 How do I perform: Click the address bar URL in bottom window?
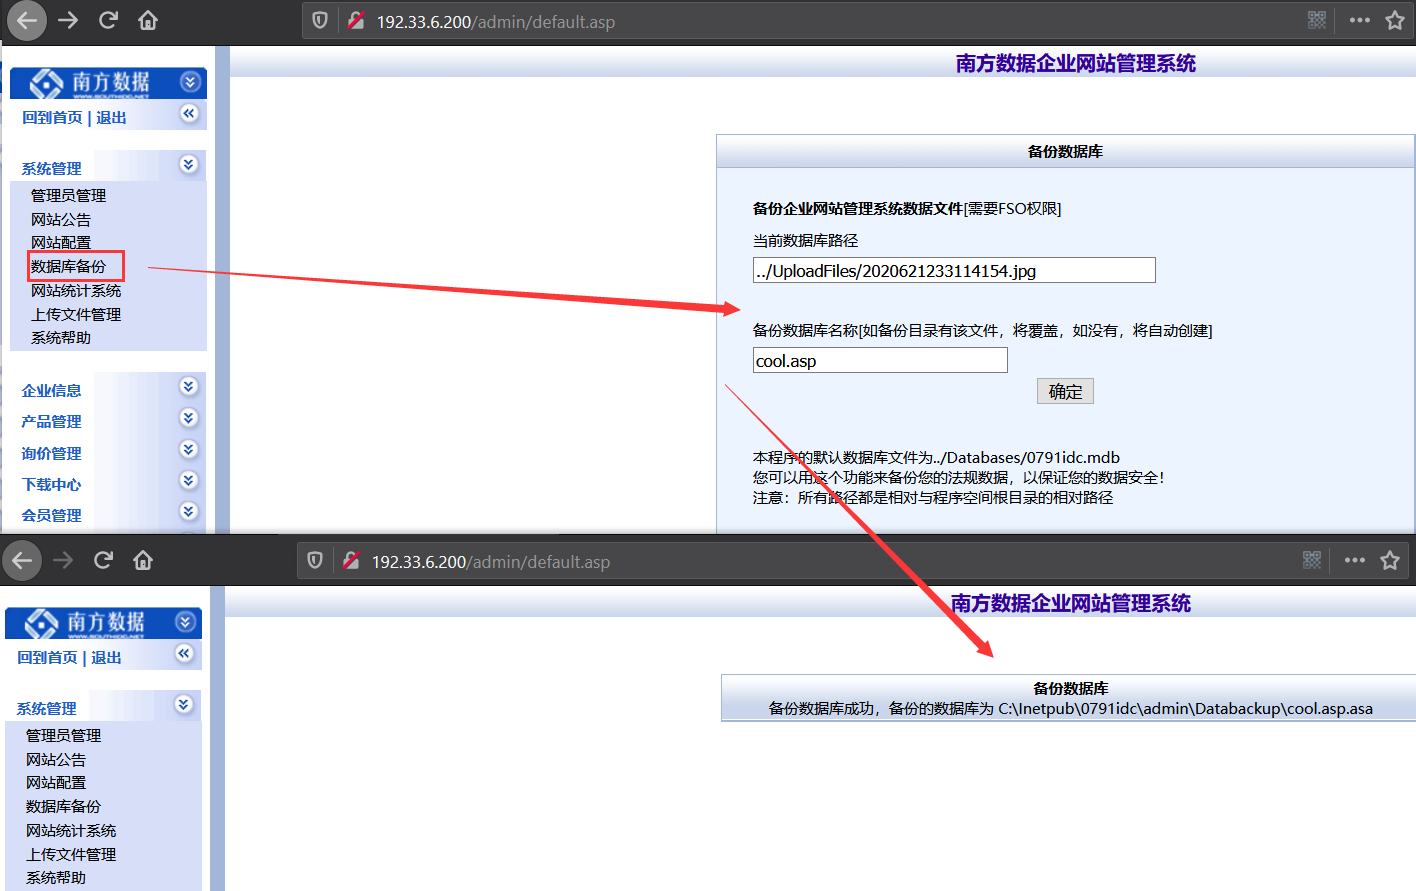(490, 562)
